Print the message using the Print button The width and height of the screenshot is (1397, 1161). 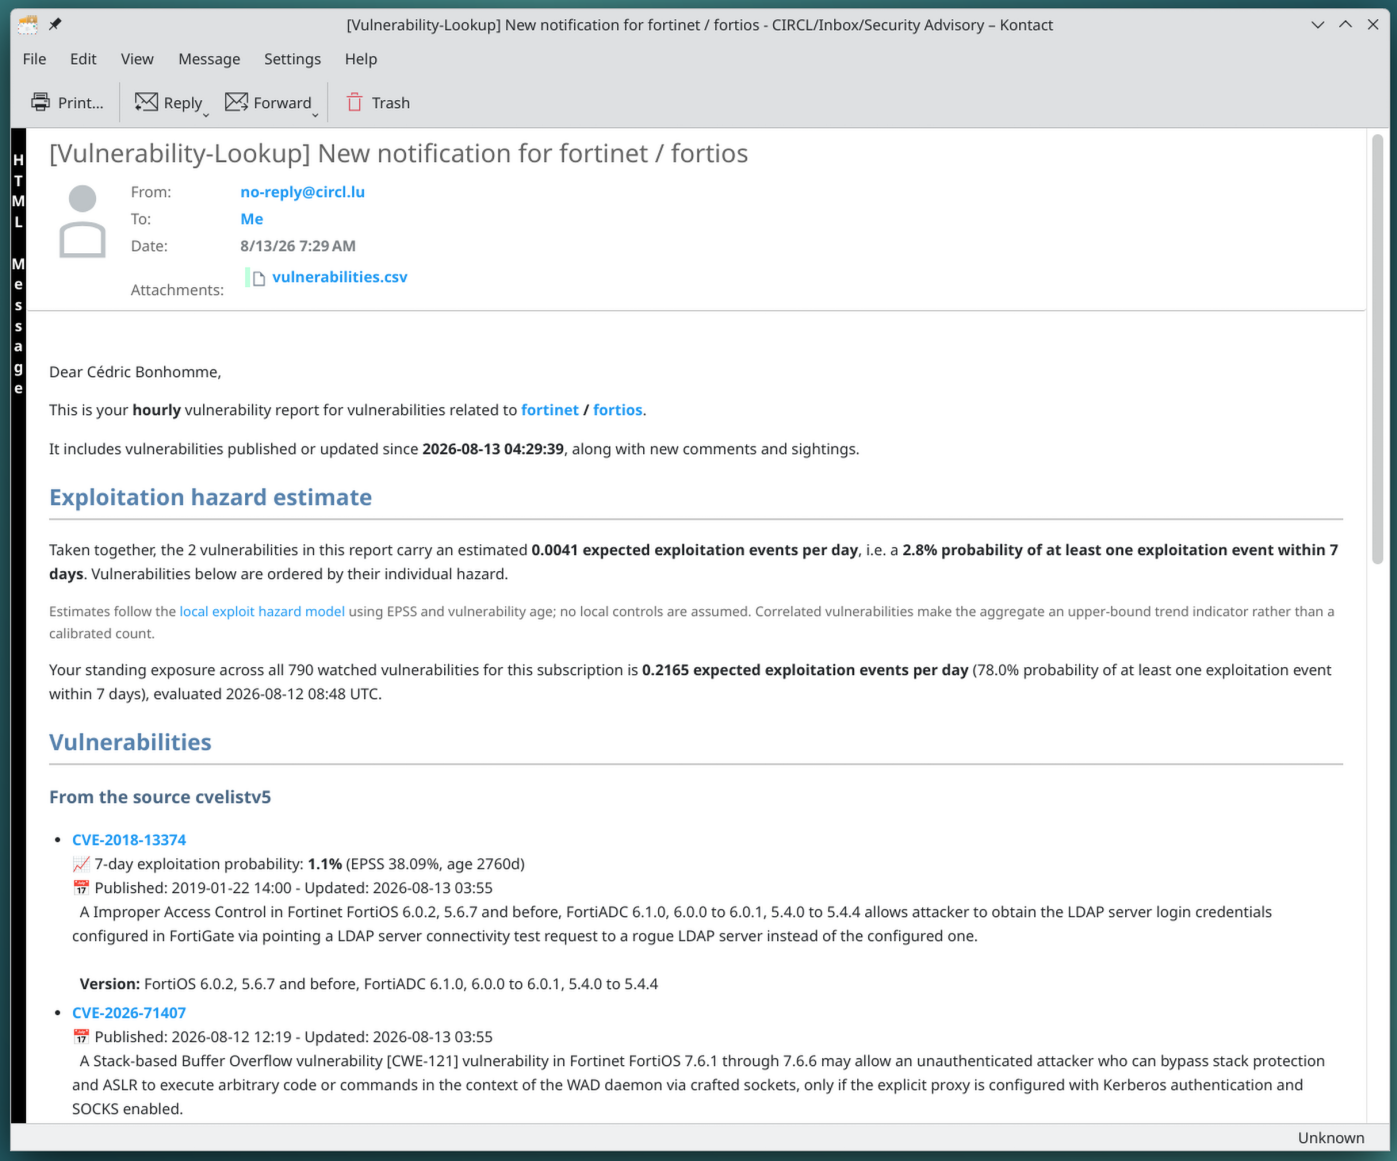coord(67,102)
